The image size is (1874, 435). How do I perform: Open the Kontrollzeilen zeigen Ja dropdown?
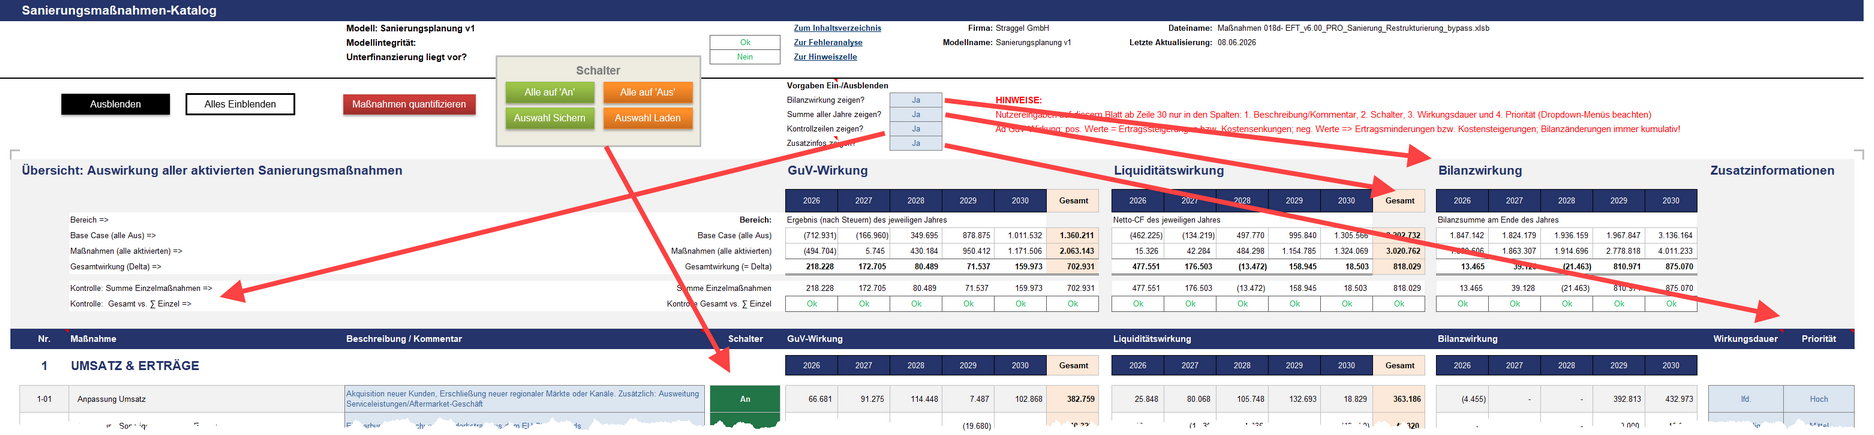pyautogui.click(x=916, y=129)
